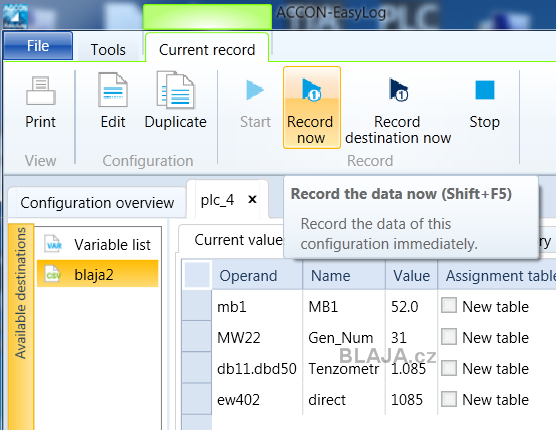Select the row header of ew402
Image resolution: width=556 pixels, height=430 pixels.
(x=197, y=399)
